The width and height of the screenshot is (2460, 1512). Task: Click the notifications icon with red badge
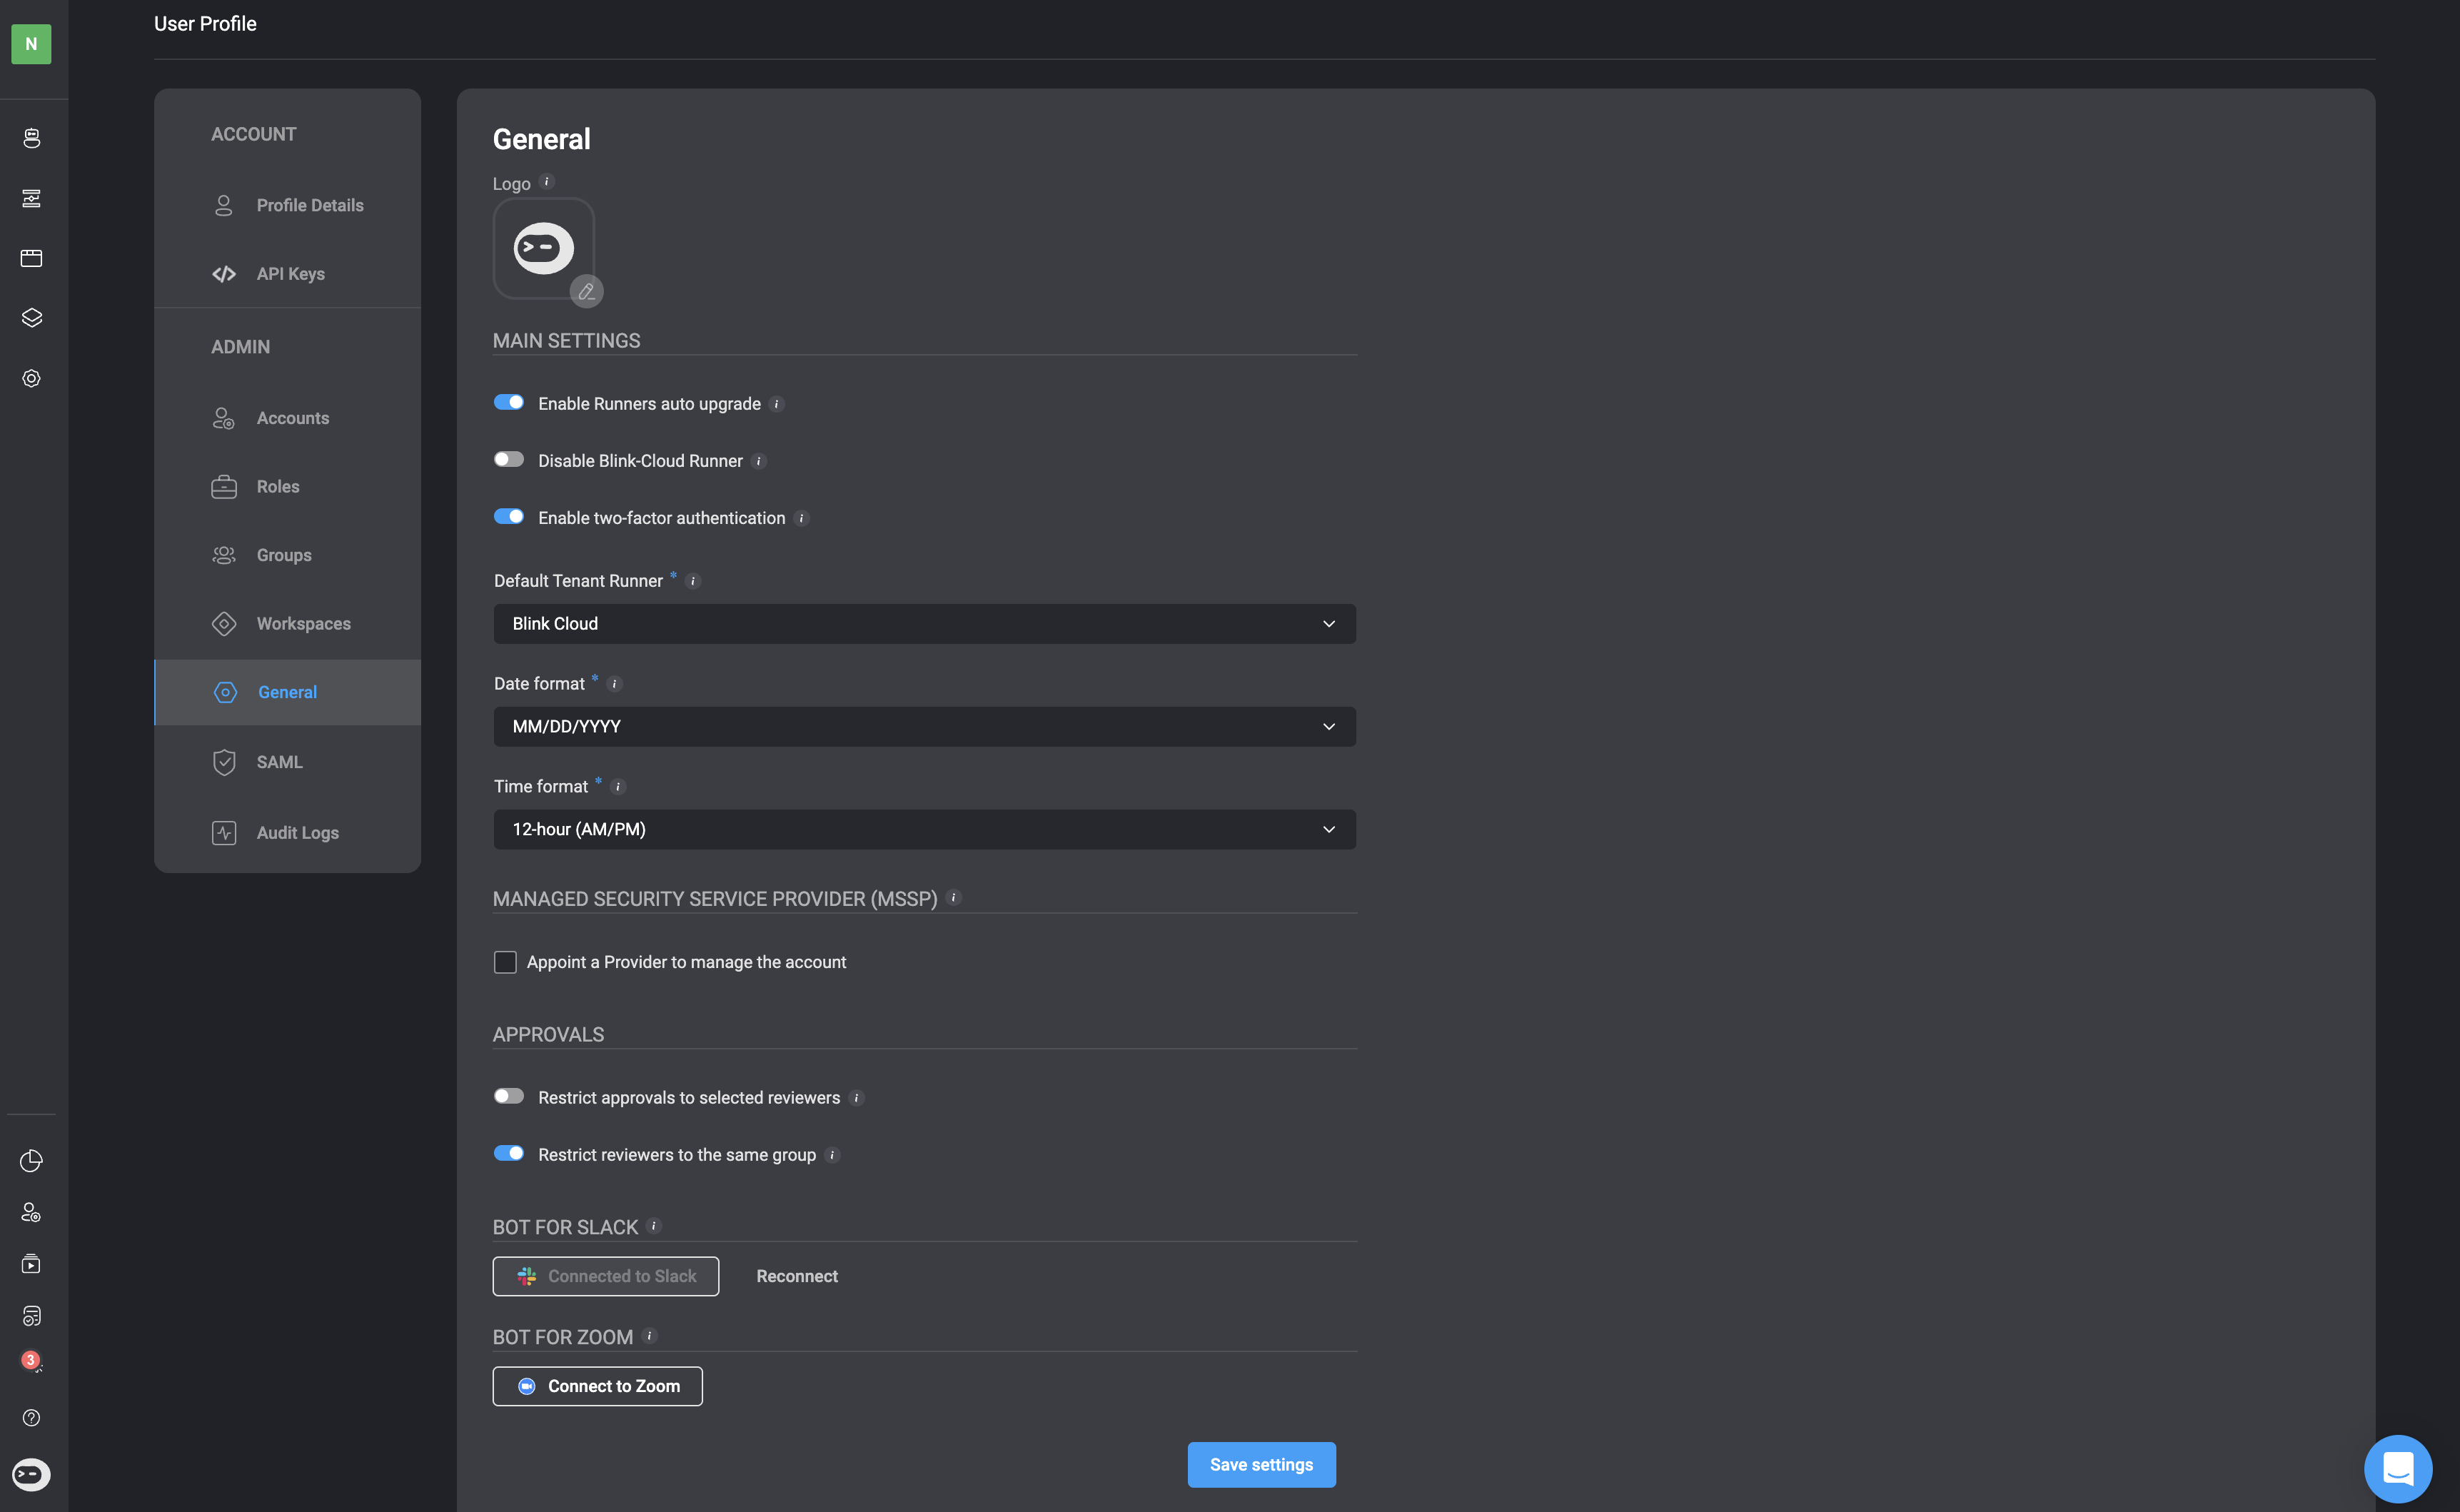click(31, 1362)
